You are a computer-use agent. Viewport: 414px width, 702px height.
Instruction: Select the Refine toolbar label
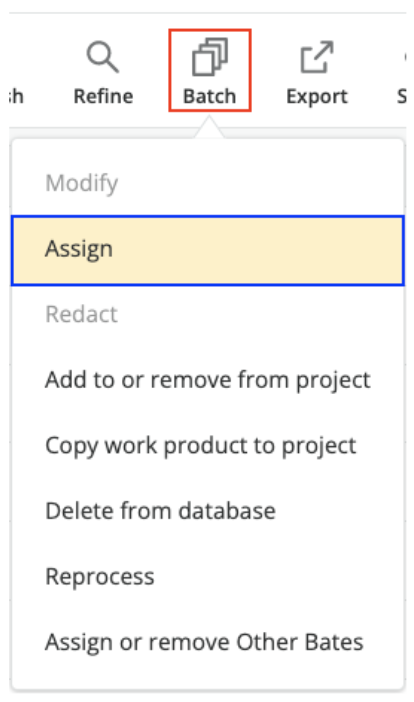pos(103,96)
